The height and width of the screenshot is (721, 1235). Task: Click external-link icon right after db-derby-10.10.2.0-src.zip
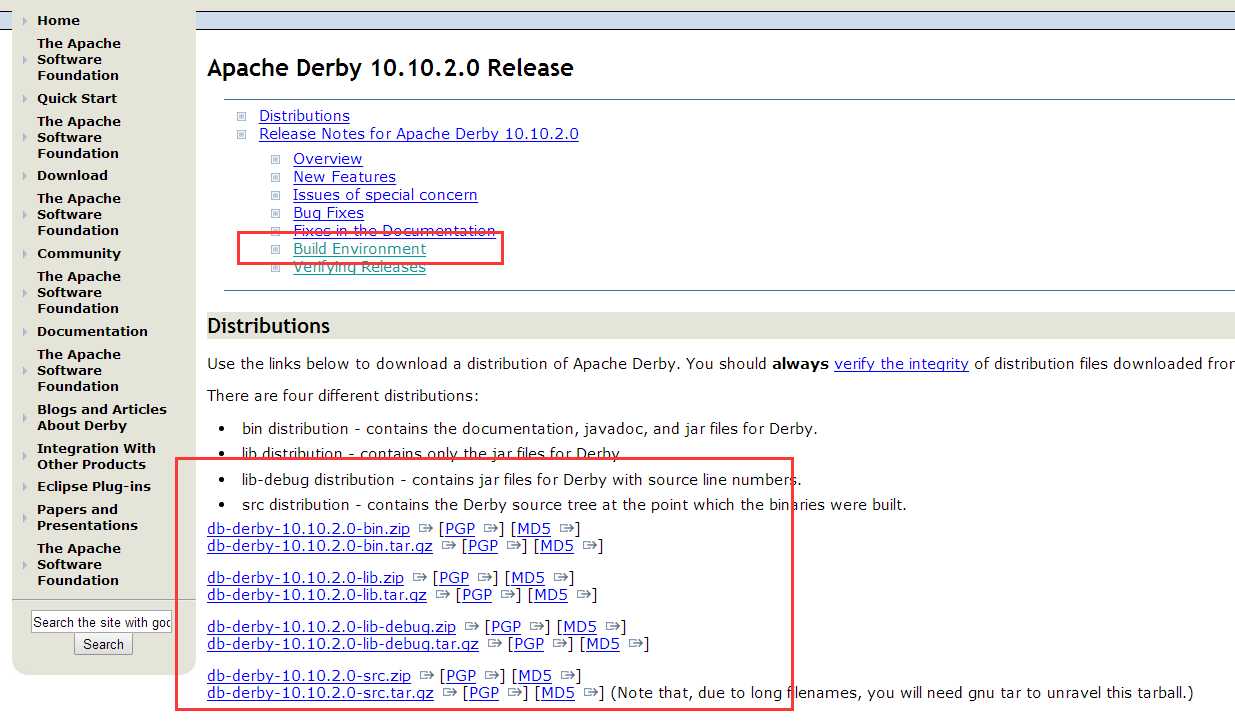[x=427, y=675]
